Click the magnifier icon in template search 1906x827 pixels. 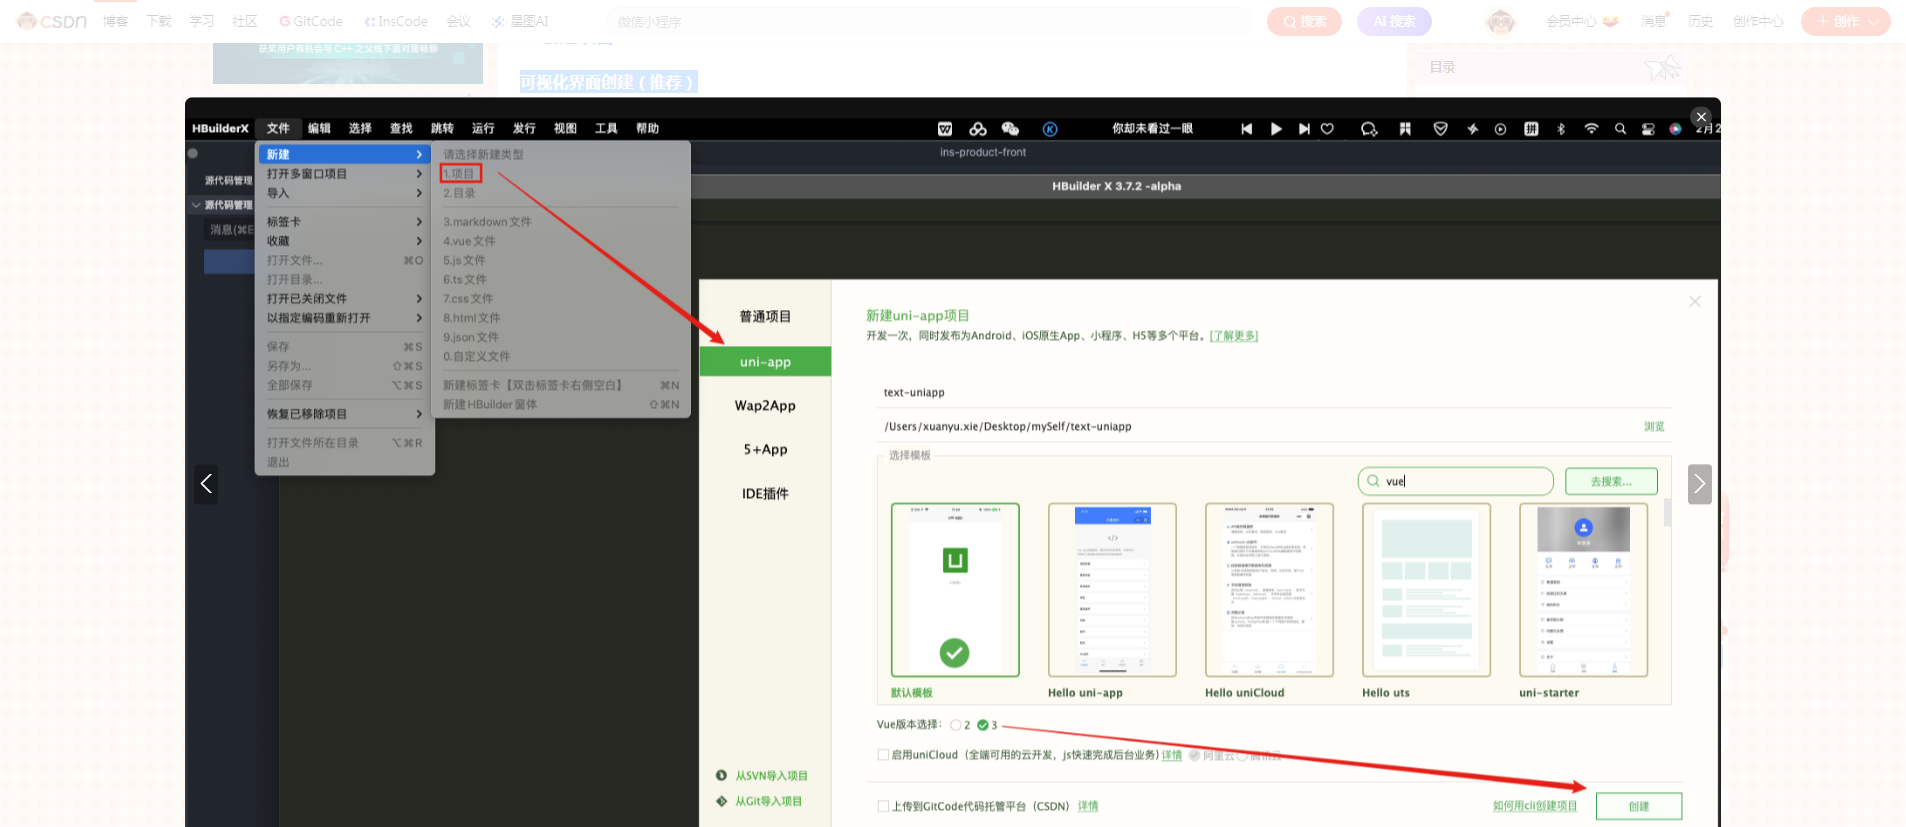[1373, 481]
